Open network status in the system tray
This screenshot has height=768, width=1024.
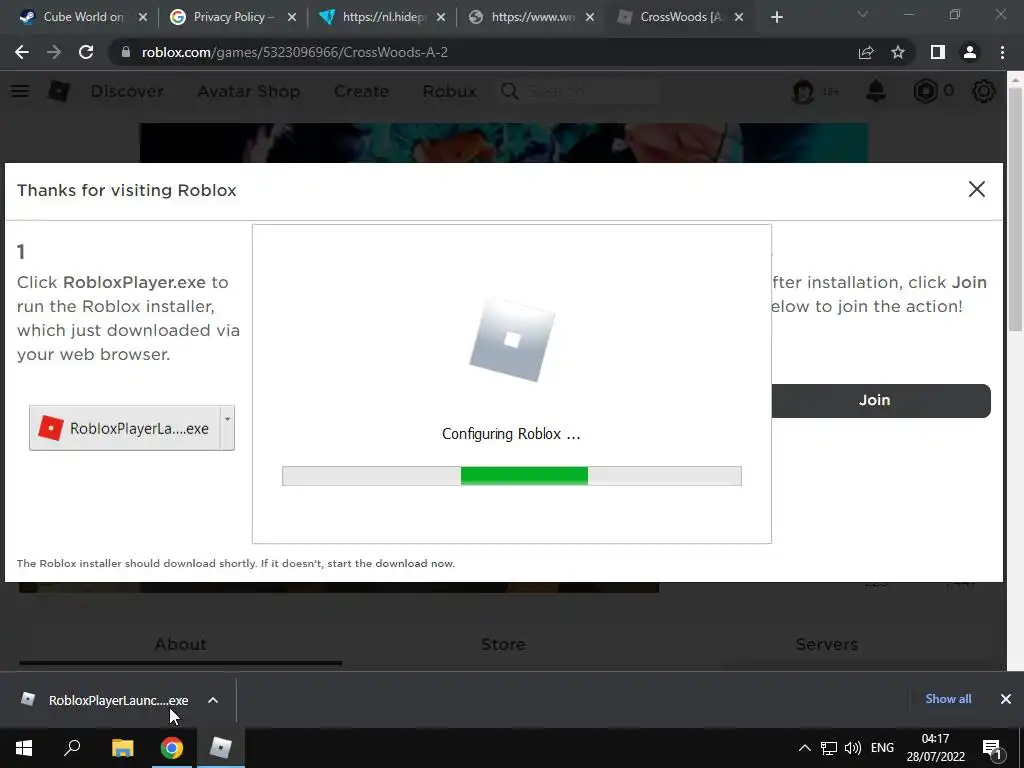tap(829, 748)
